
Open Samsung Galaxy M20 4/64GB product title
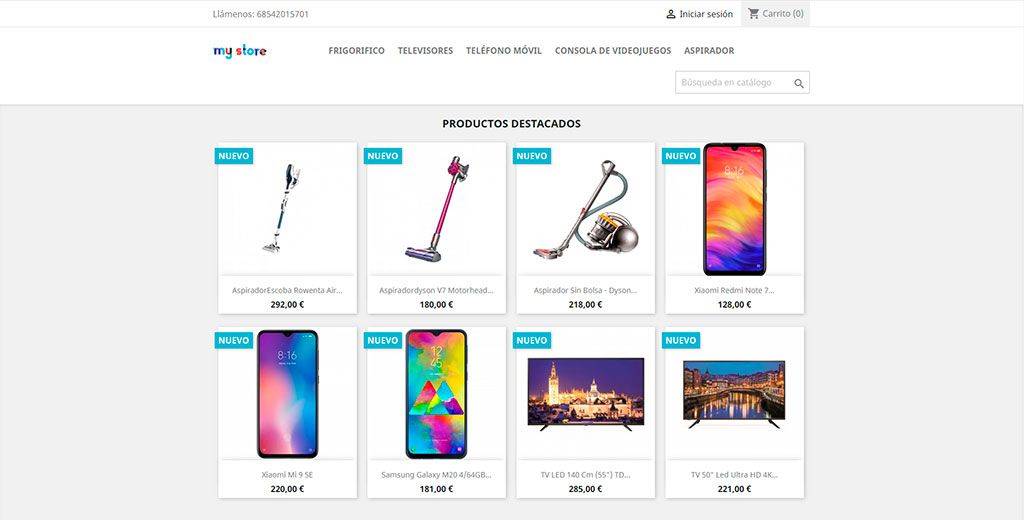[436, 475]
